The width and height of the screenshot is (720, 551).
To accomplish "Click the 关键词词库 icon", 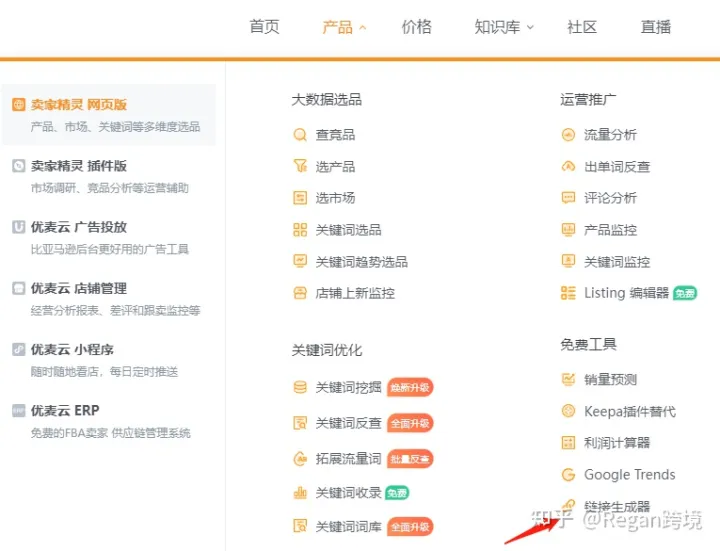I will (x=300, y=526).
